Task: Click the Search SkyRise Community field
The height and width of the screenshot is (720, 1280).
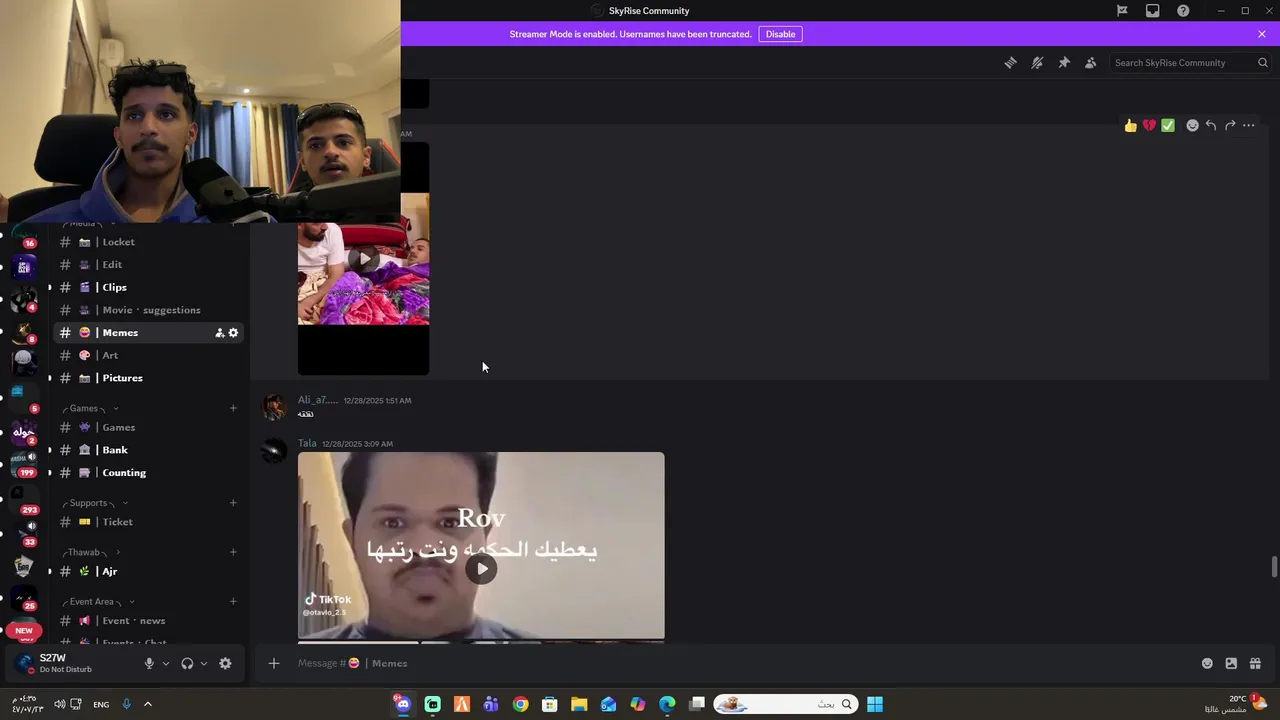Action: coord(1190,62)
